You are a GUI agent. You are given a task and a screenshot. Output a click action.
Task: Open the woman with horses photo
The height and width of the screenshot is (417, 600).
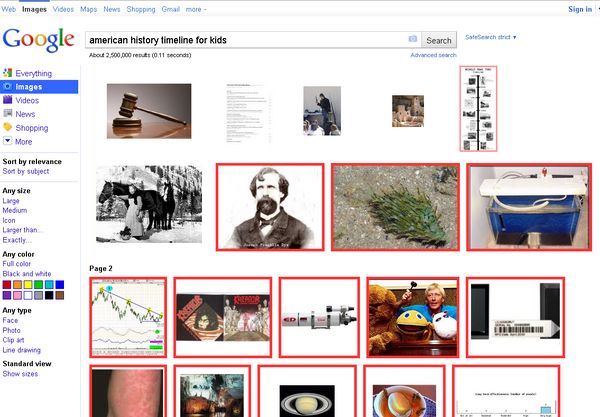click(149, 204)
